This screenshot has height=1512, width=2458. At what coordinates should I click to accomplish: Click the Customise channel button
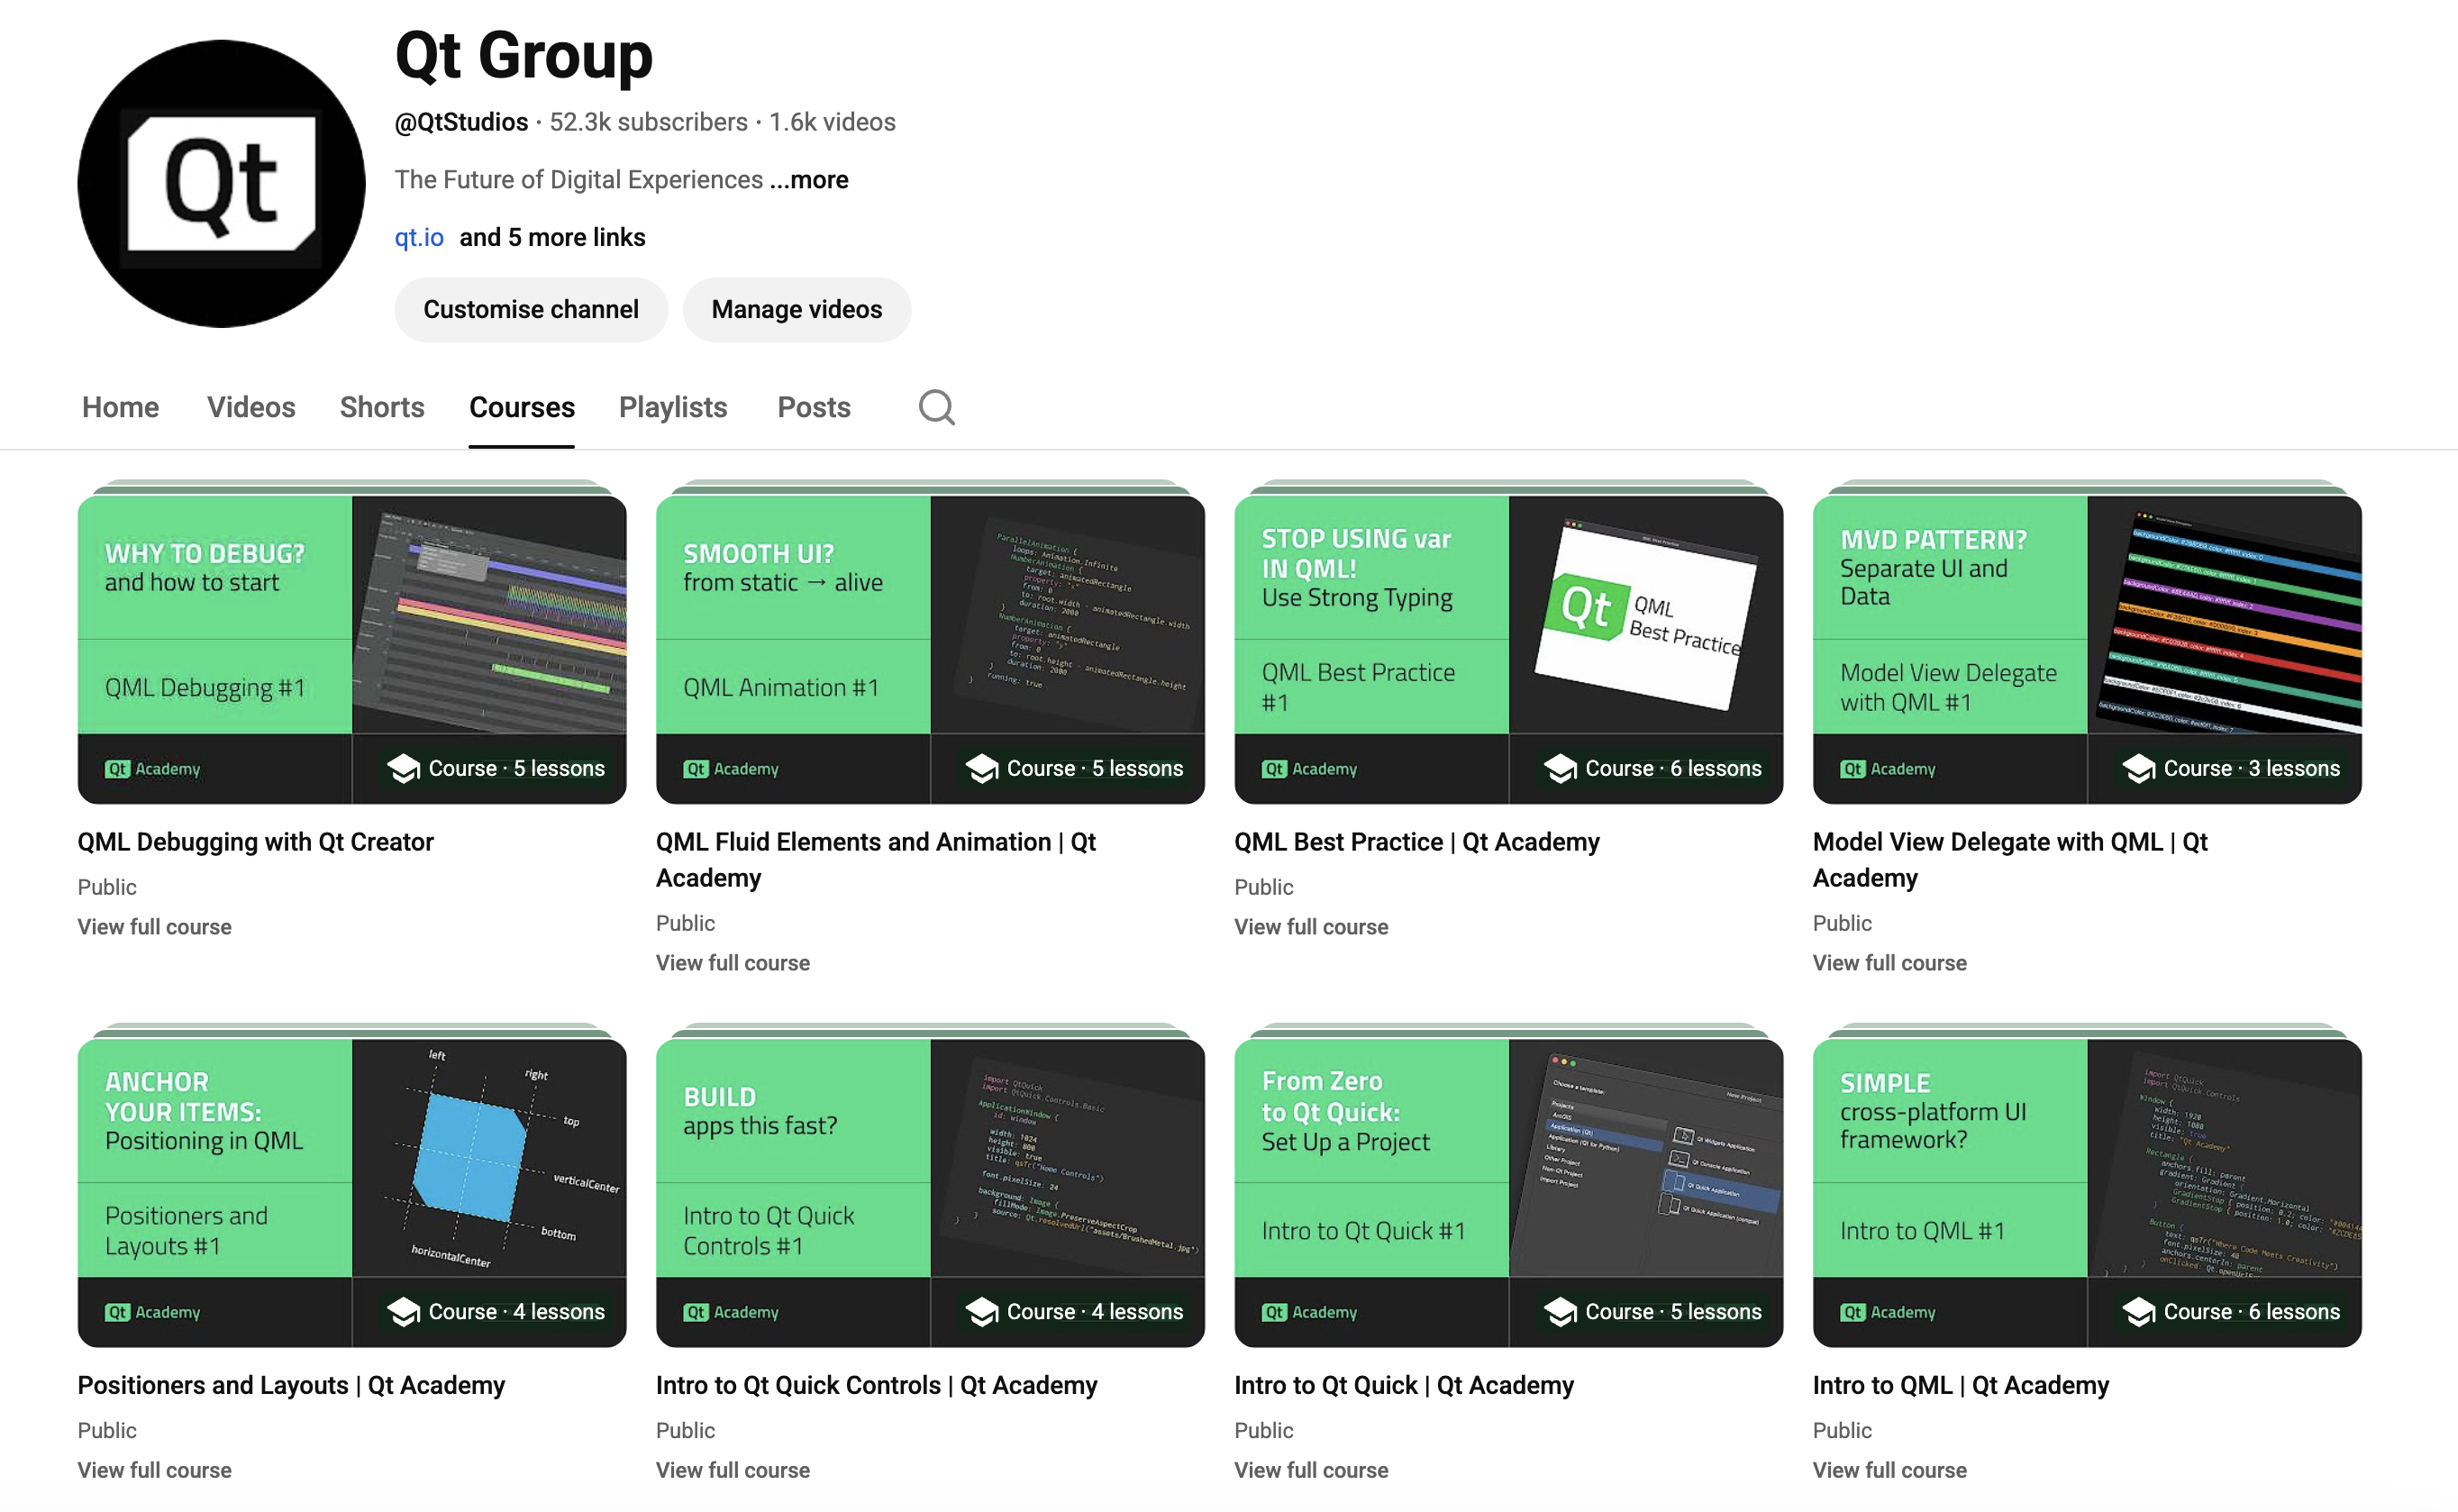tap(531, 309)
